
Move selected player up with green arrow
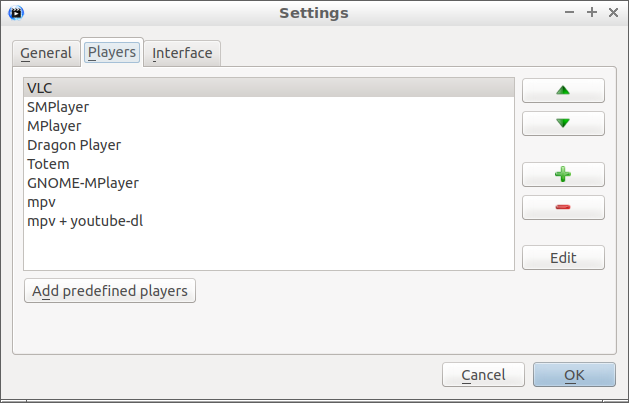563,91
